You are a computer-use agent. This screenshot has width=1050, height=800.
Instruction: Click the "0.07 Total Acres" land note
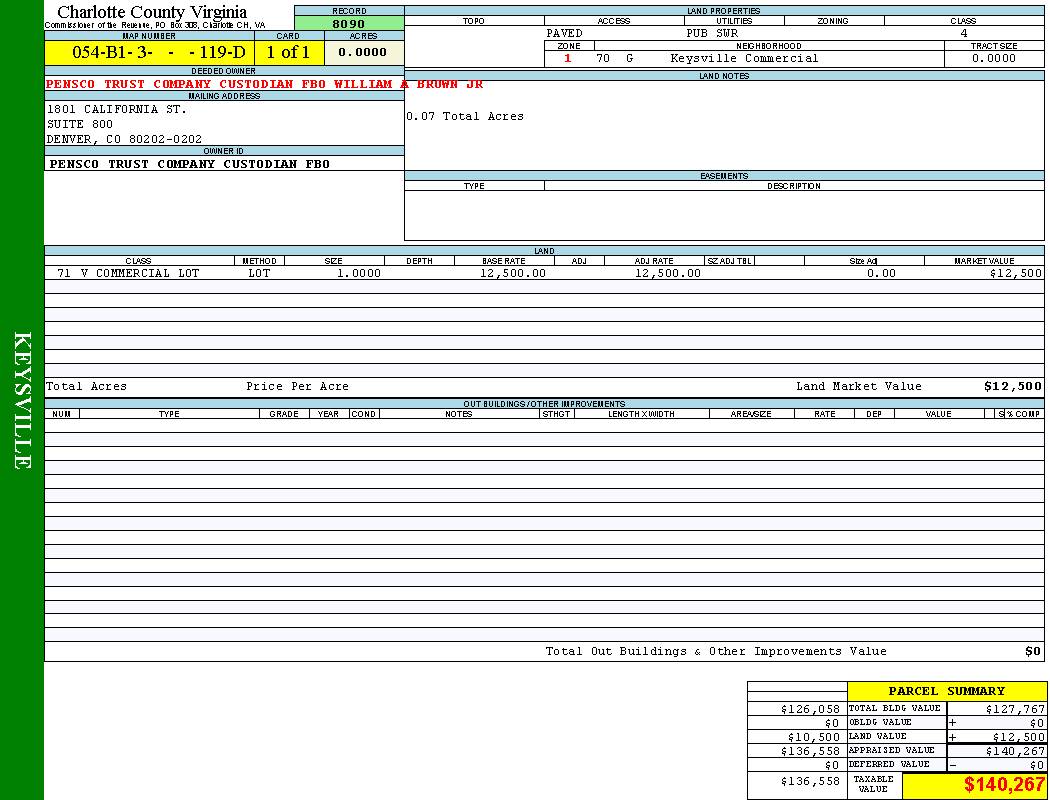[x=465, y=117]
